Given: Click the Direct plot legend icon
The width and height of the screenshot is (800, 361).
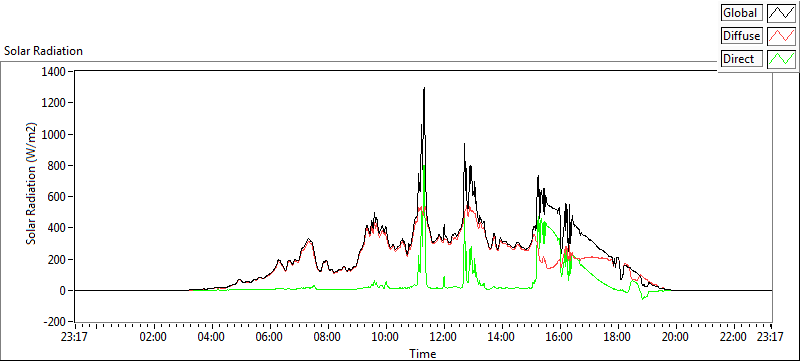Looking at the screenshot, I should [781, 59].
